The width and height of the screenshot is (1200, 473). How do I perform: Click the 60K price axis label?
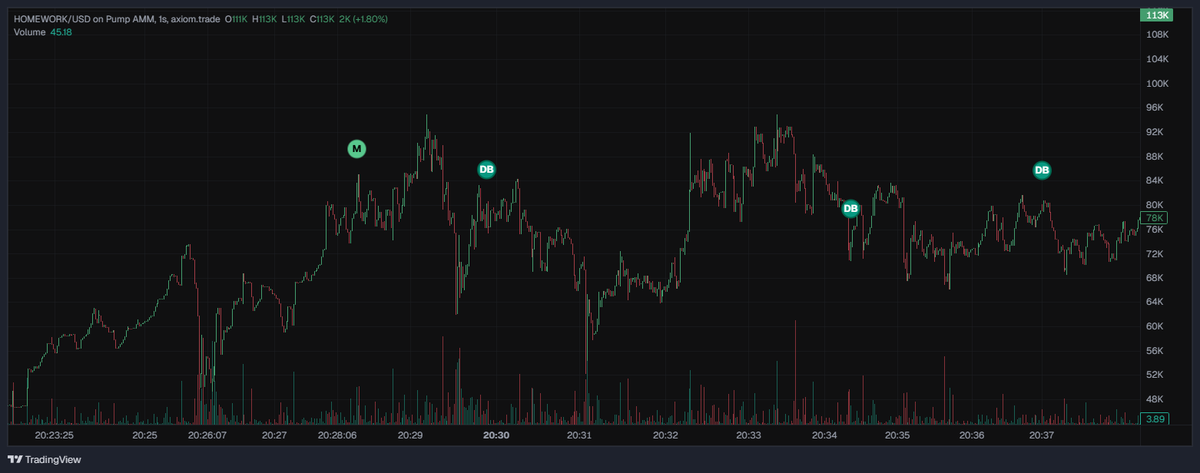click(x=1157, y=326)
